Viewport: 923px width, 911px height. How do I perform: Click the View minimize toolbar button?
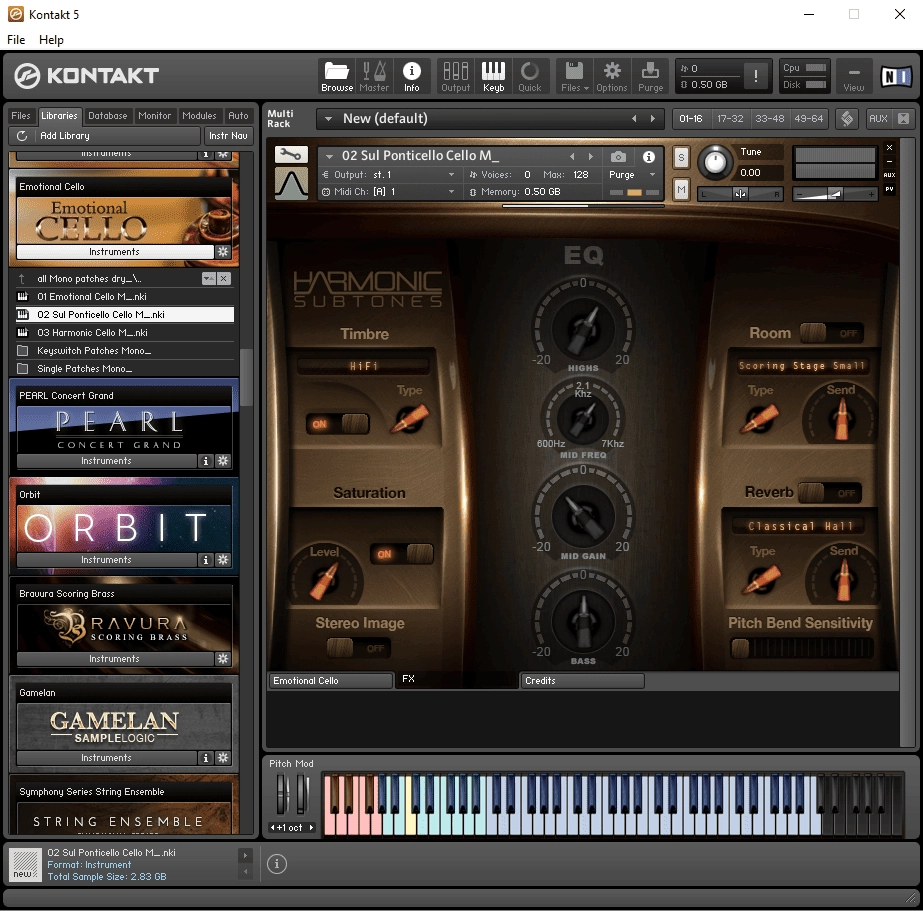[854, 77]
